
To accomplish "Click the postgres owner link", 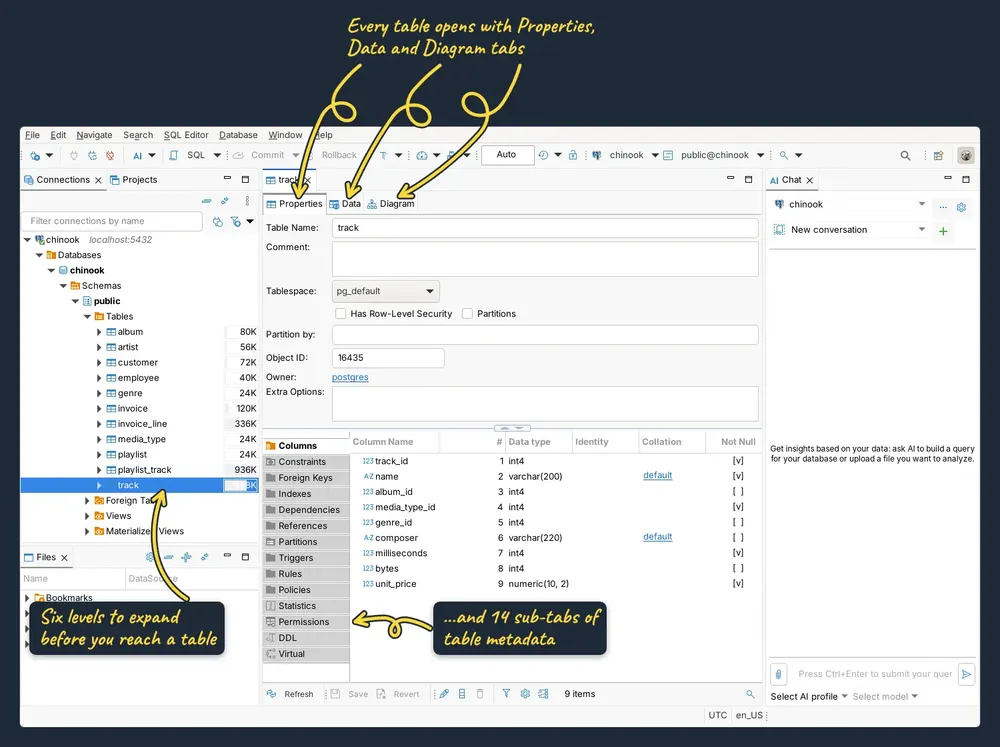I will [x=350, y=377].
